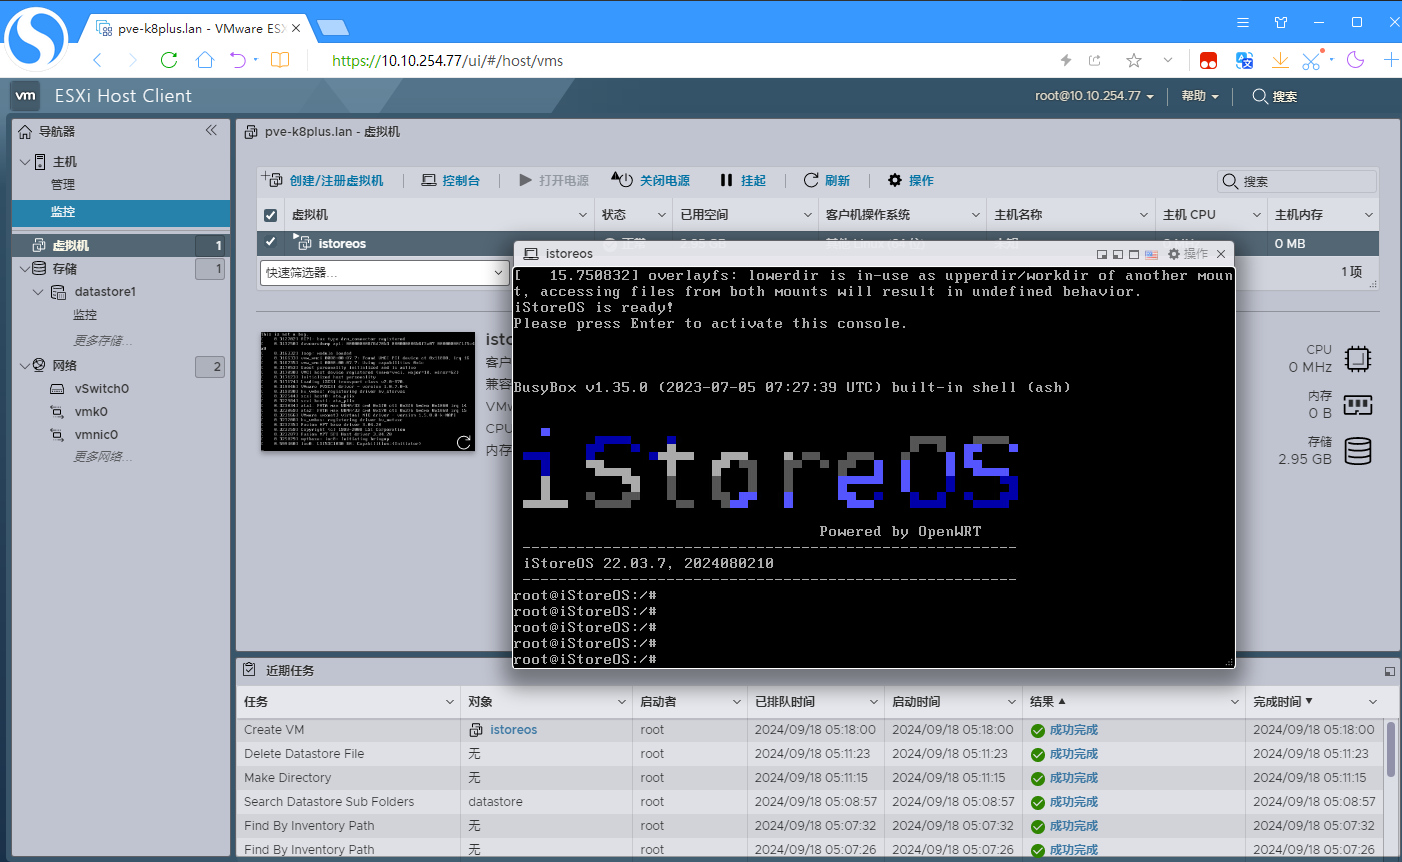
Task: Go to browser home page icon
Action: [x=205, y=60]
